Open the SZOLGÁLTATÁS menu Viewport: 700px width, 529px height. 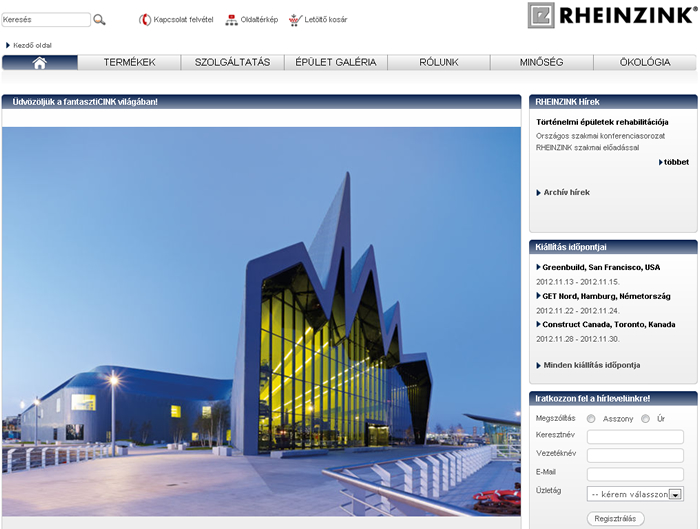coord(233,62)
